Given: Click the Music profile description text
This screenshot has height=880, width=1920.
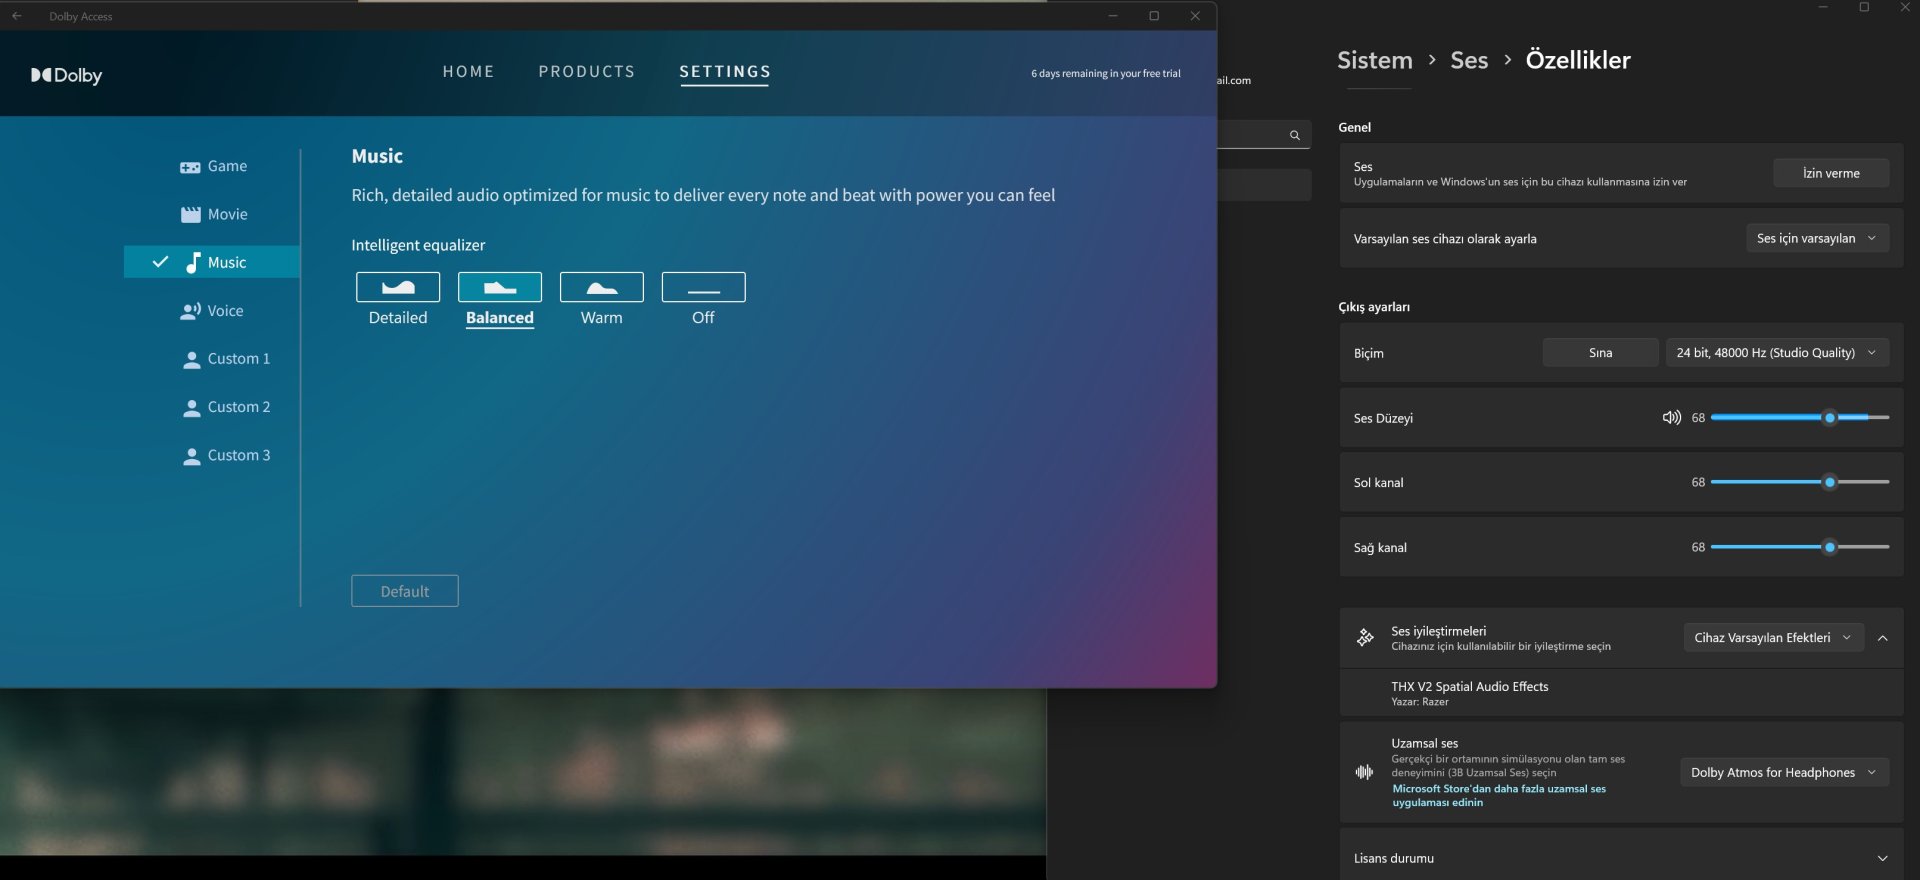Looking at the screenshot, I should tap(703, 195).
